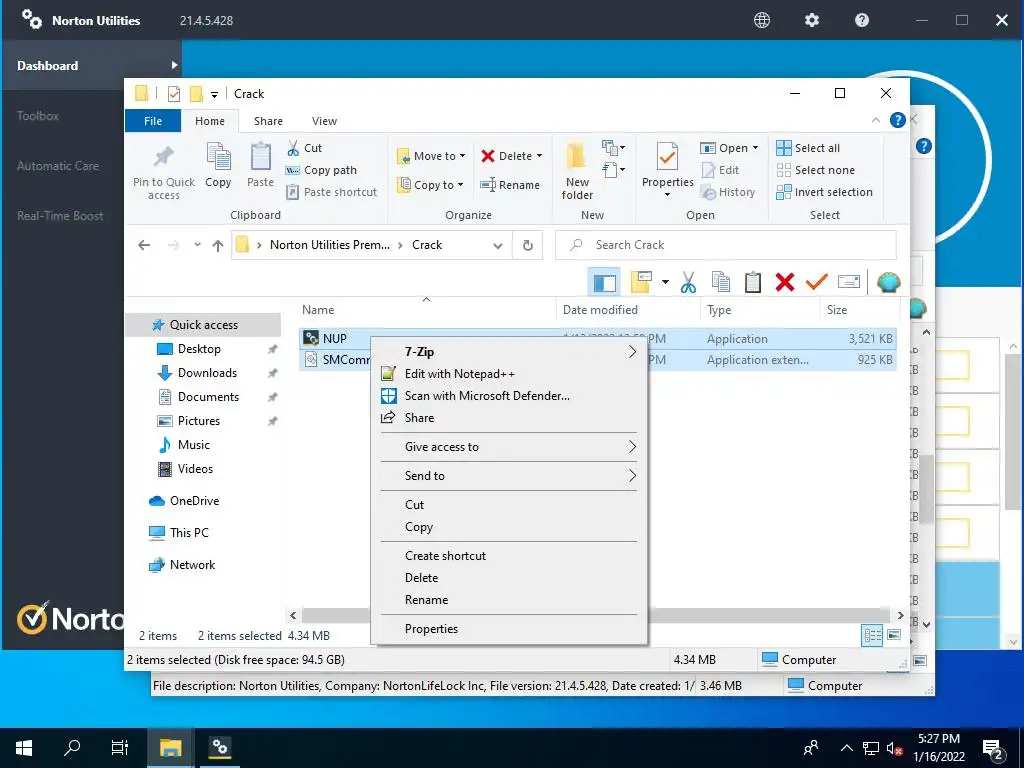Viewport: 1024px width, 768px height.
Task: Select OneDrive in navigation pane
Action: tap(194, 501)
